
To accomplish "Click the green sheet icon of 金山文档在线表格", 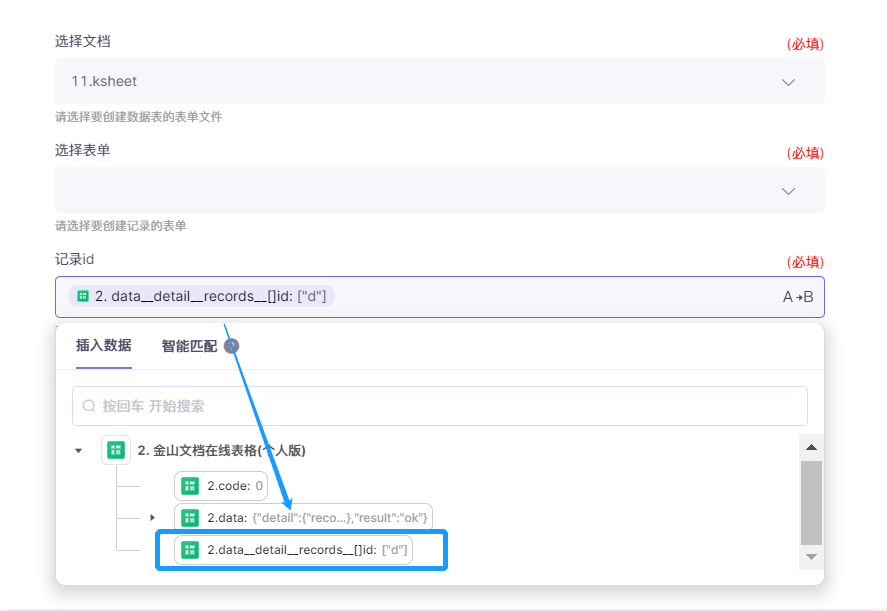I will click(116, 450).
